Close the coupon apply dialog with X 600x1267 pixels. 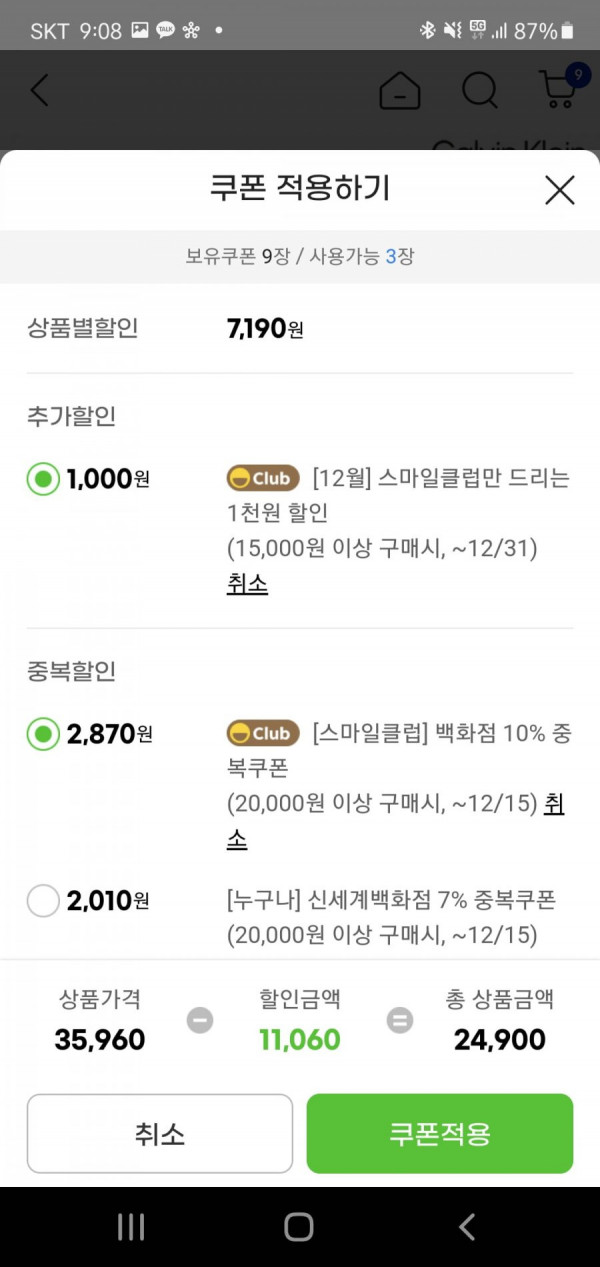559,190
